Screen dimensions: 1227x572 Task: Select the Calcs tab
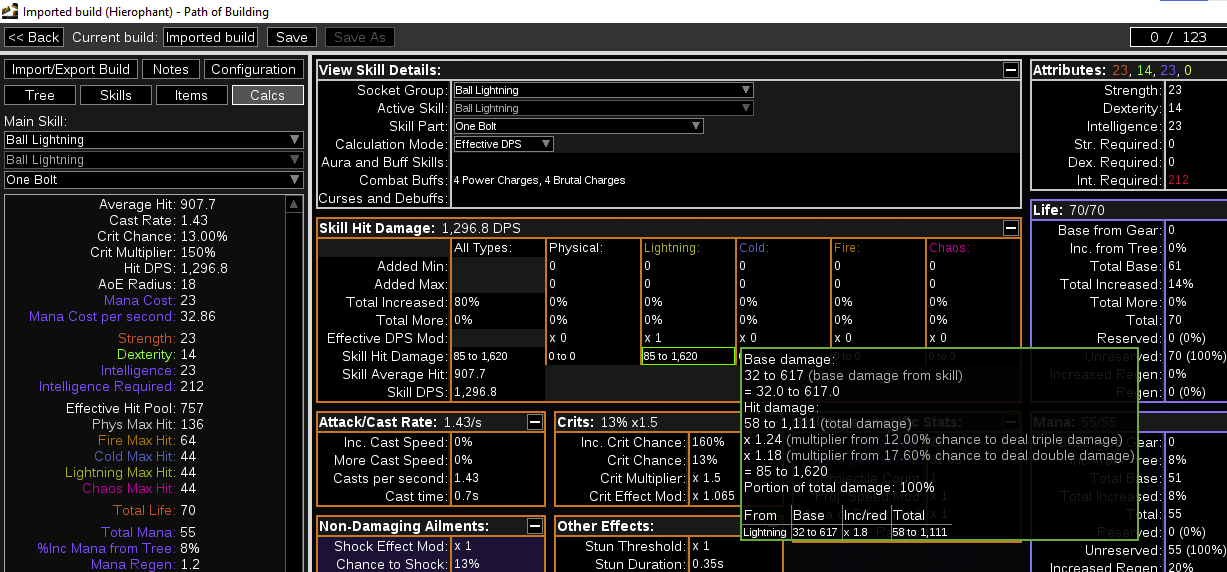267,95
